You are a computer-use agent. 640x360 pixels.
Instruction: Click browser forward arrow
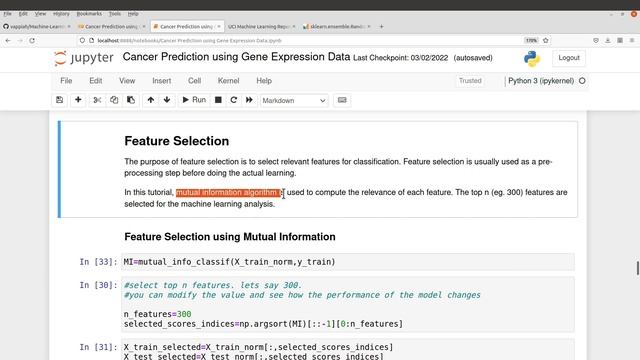point(20,40)
